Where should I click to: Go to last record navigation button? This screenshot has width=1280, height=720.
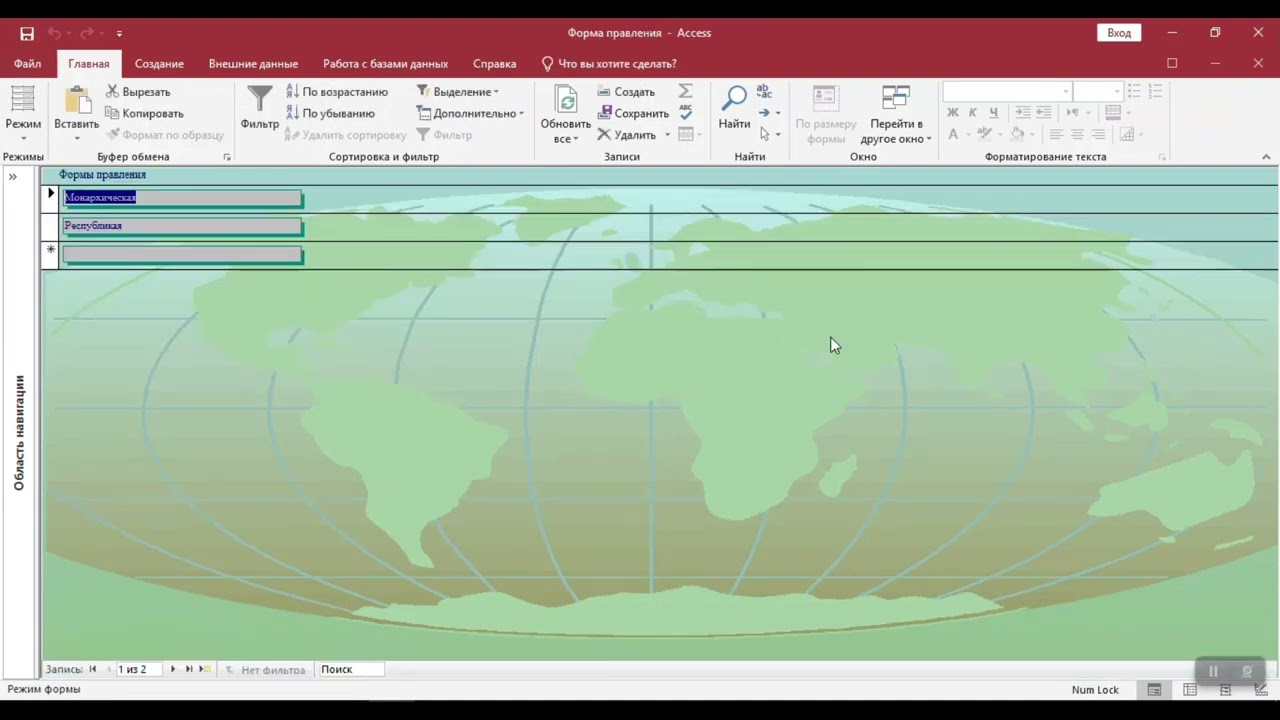[188, 669]
